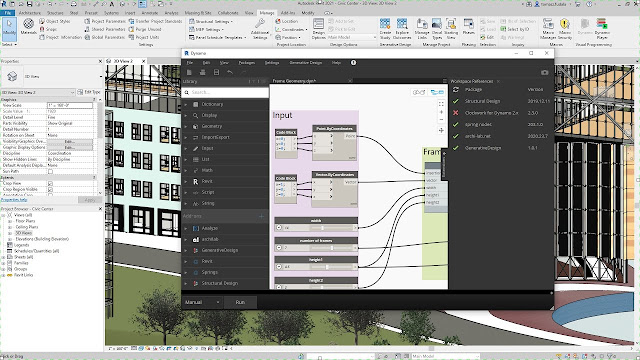640x360 pixels.
Task: Open the Manual run mode dropdown
Action: point(202,302)
